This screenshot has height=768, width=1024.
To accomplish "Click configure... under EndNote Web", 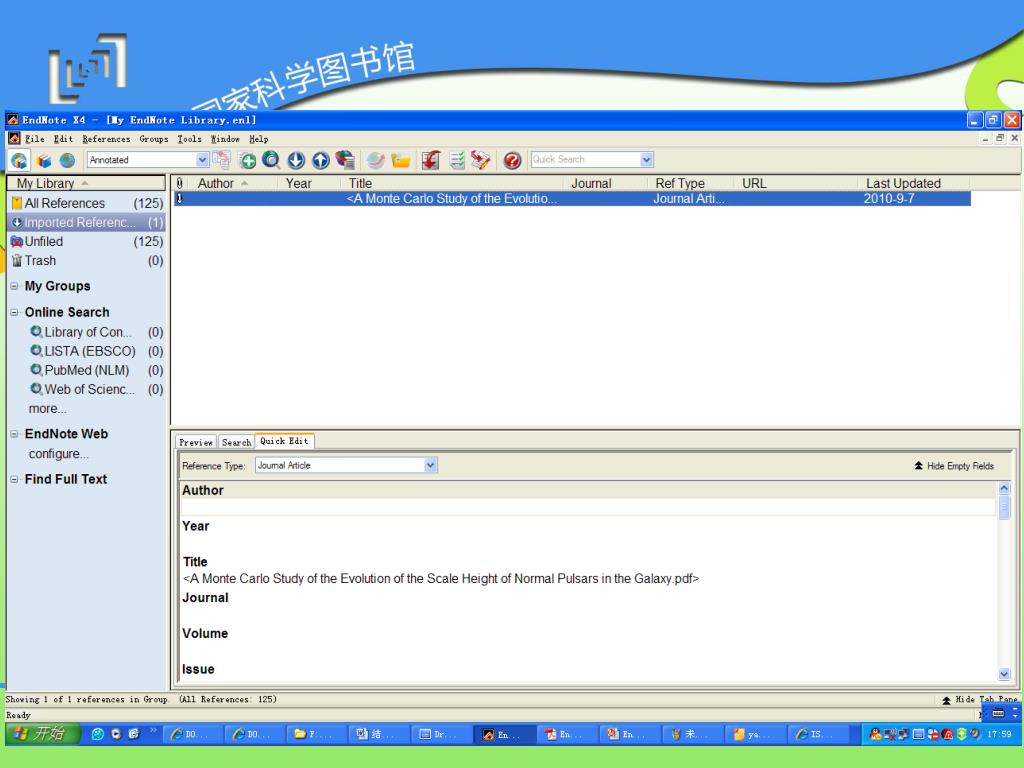I will pyautogui.click(x=59, y=454).
